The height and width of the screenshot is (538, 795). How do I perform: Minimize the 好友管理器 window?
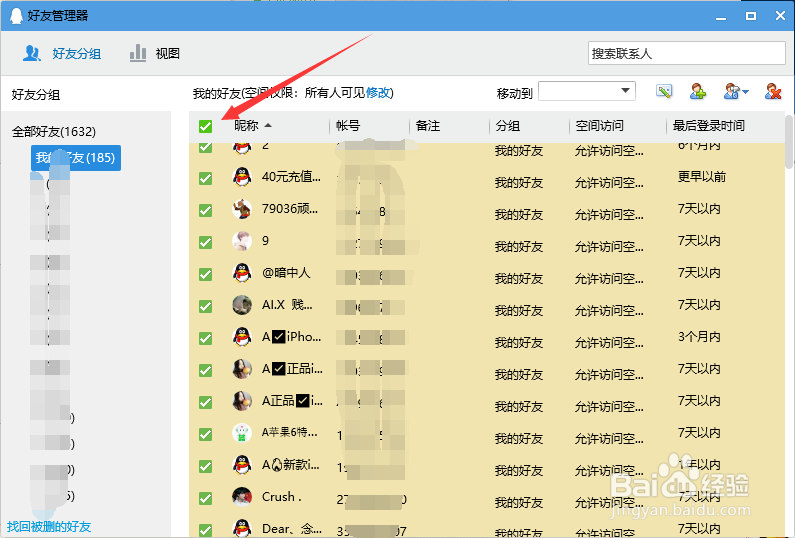coord(721,16)
